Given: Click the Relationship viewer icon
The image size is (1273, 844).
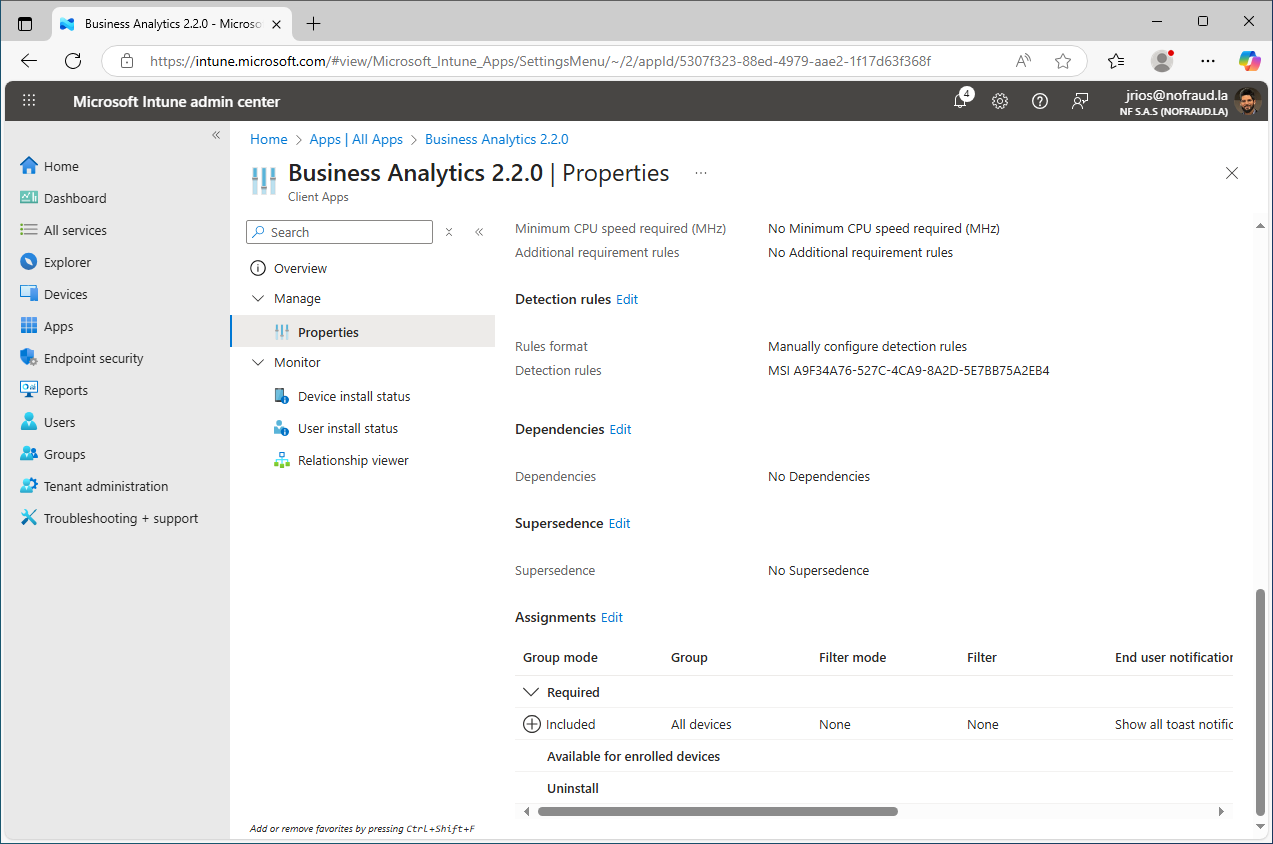Looking at the screenshot, I should point(282,460).
